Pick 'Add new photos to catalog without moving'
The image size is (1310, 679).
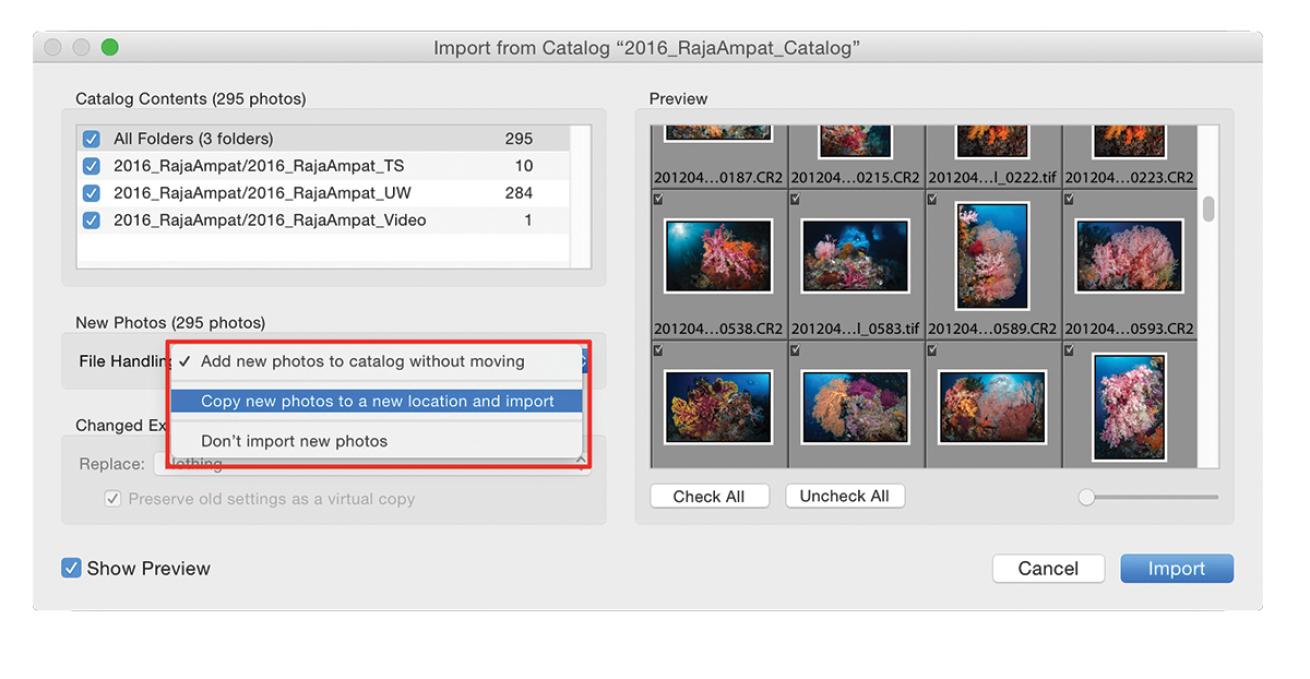click(x=362, y=361)
